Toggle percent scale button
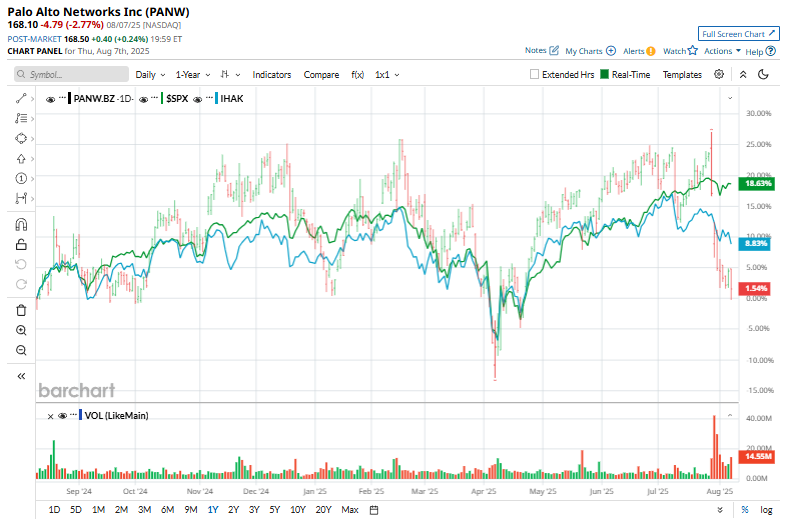This screenshot has height=527, width=787. click(745, 510)
